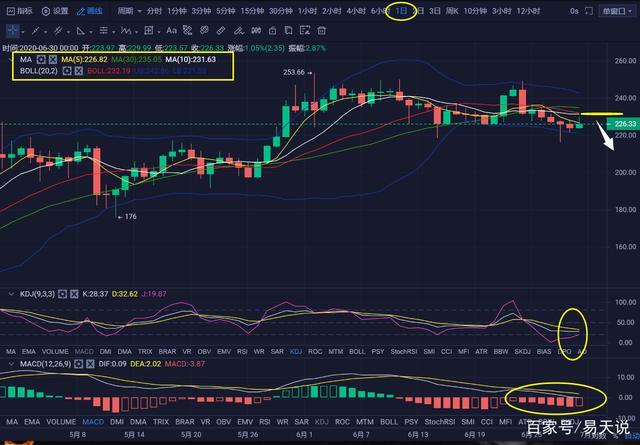640x445 pixels.
Task: Switch to the 3日 timeframe
Action: pos(435,11)
